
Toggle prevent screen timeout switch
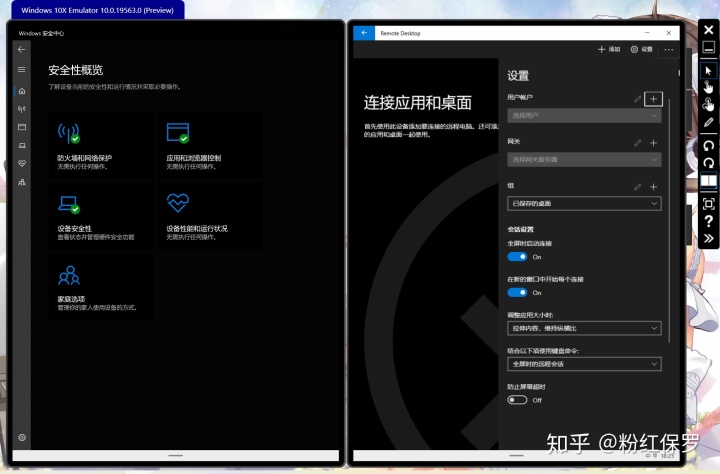coord(517,400)
